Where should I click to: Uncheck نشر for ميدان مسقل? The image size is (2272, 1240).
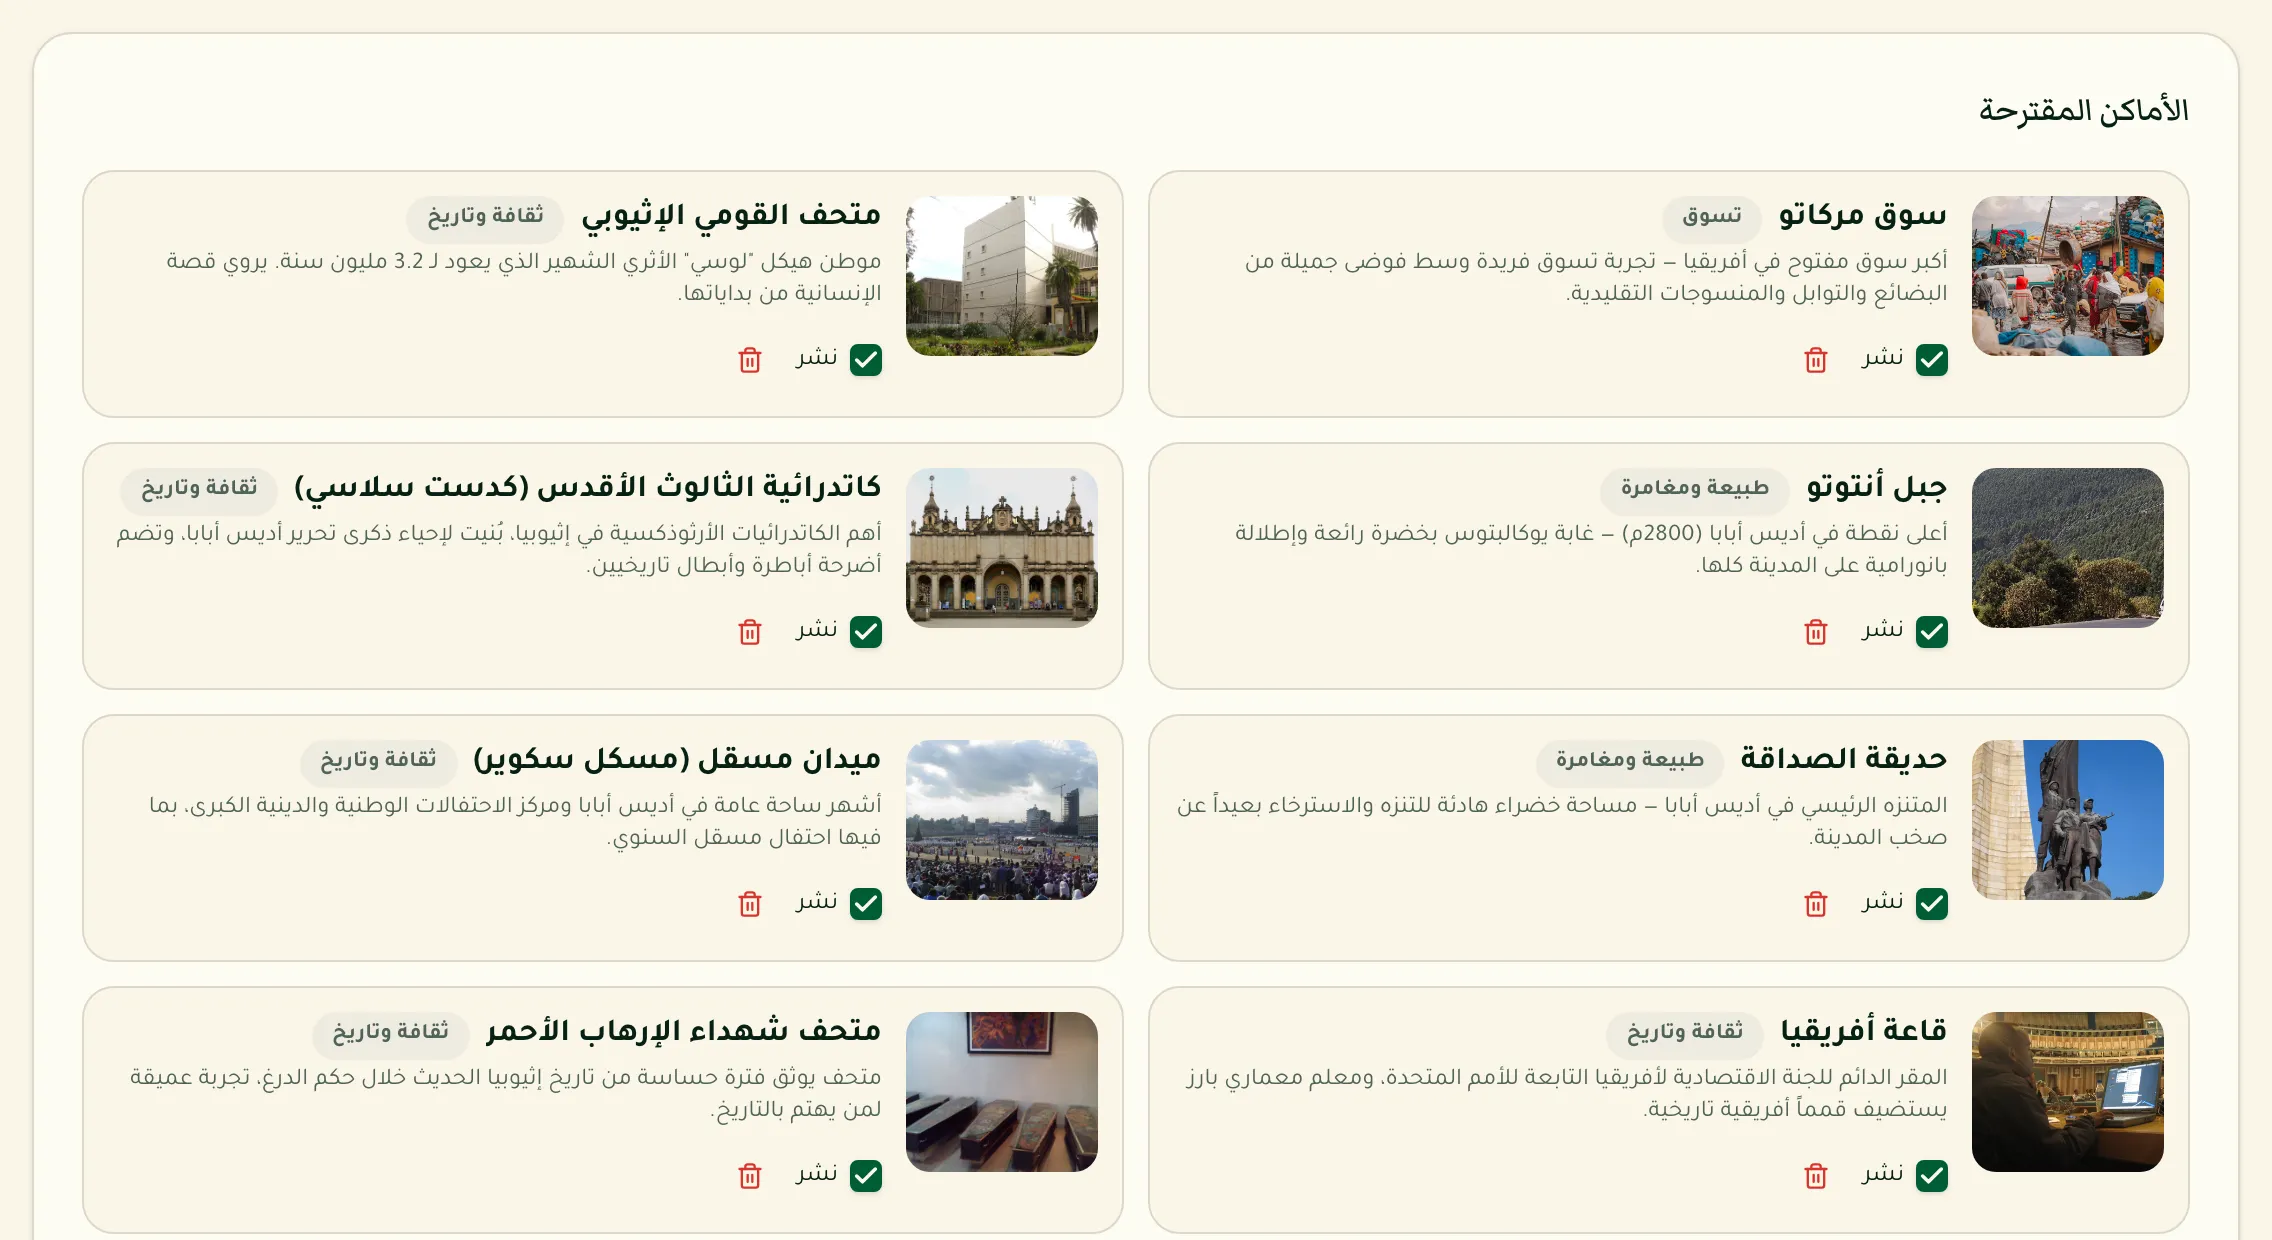click(866, 904)
